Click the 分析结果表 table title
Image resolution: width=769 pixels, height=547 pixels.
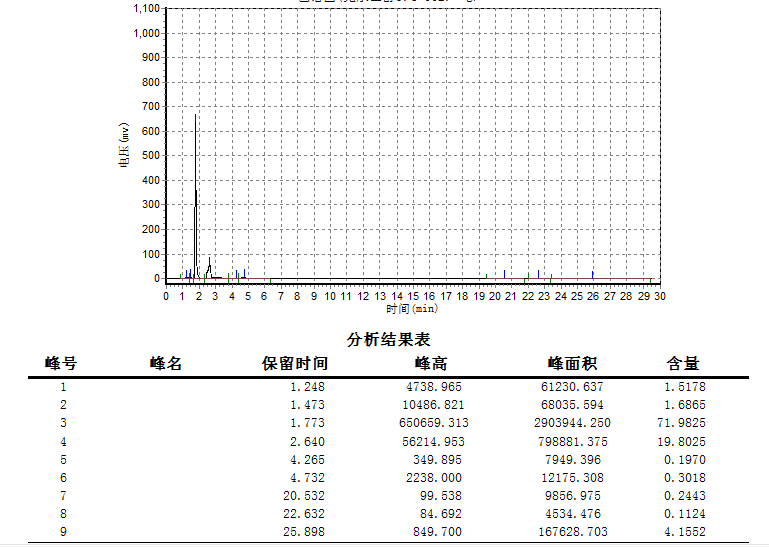pyautogui.click(x=388, y=339)
